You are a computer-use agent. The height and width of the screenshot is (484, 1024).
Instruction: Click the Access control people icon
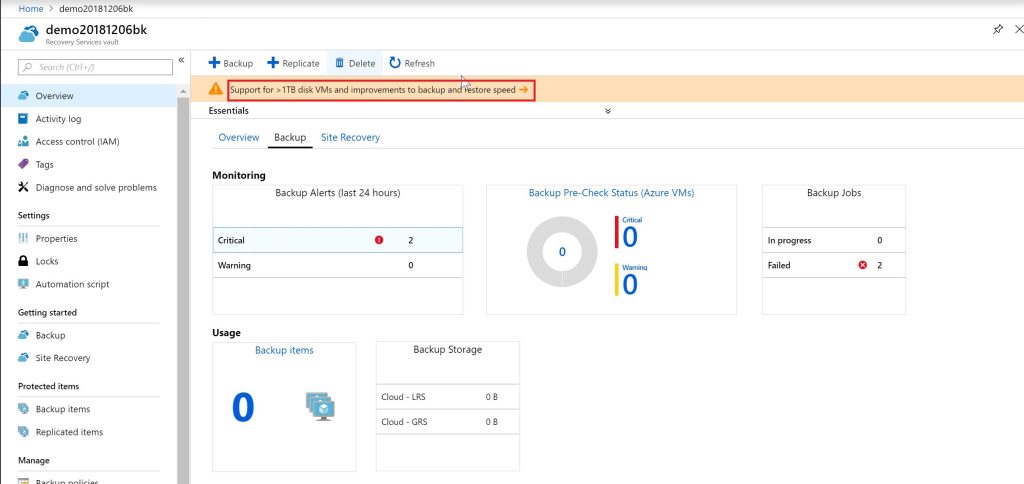click(x=24, y=141)
